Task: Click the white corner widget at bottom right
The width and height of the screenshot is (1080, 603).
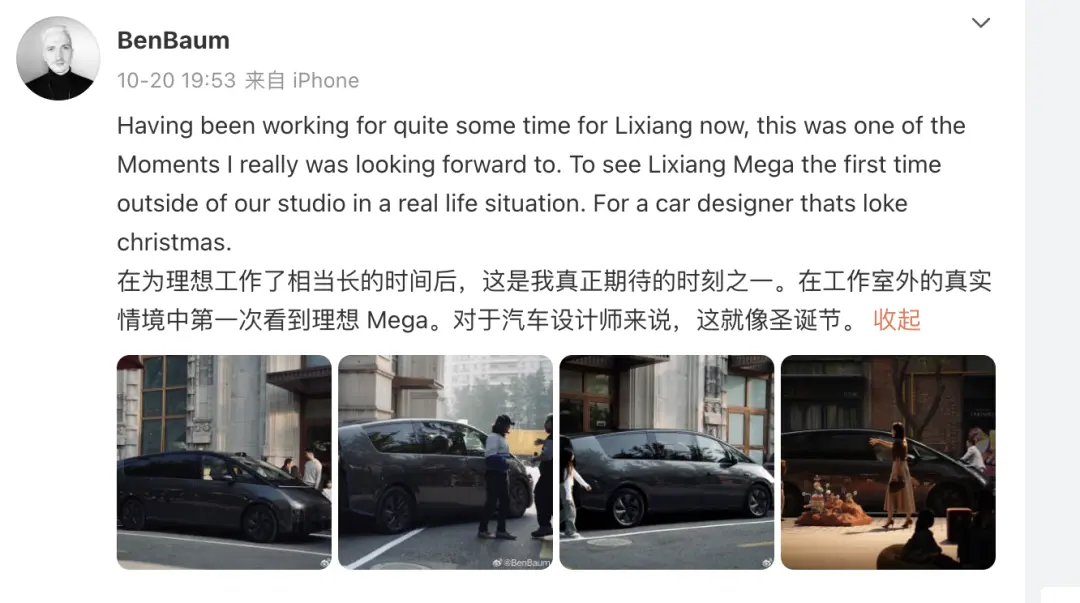Action: click(1061, 595)
